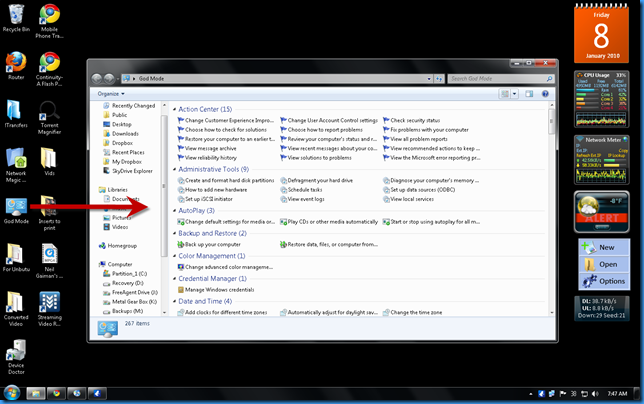Open Change User Account Control settings
Image resolution: width=644 pixels, height=404 pixels.
[329, 120]
